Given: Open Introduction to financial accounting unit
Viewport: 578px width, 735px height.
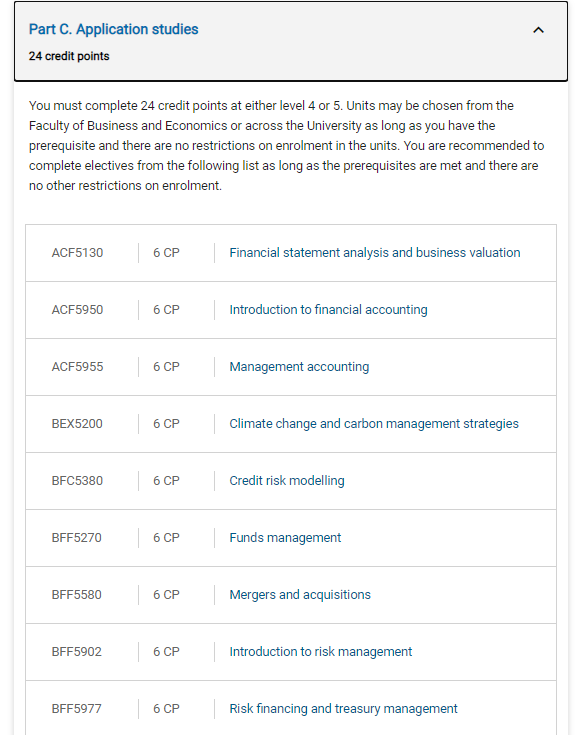Looking at the screenshot, I should click(328, 310).
